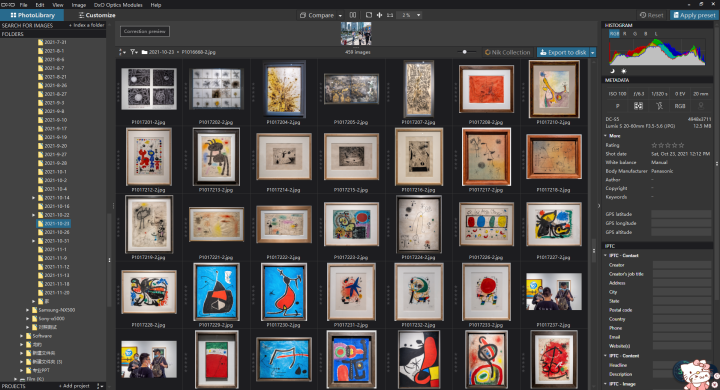Open the DxO Optics Modules menu
720x390 pixels.
pyautogui.click(x=118, y=5)
